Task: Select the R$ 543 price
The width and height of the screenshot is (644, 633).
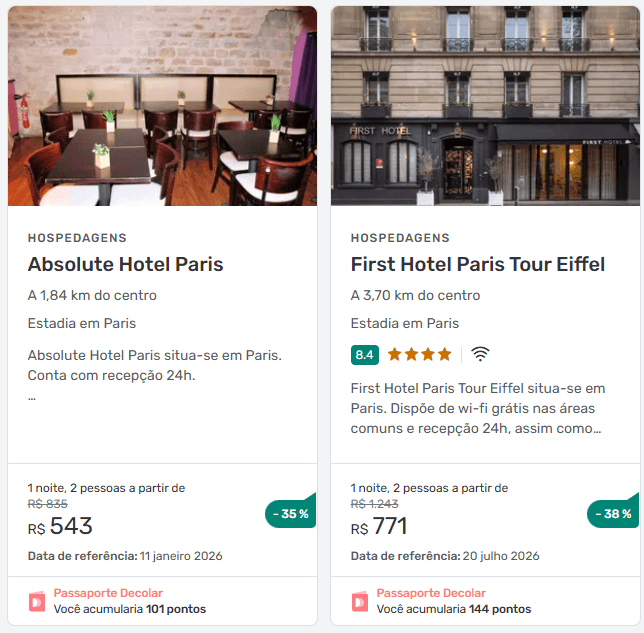Action: point(60,526)
